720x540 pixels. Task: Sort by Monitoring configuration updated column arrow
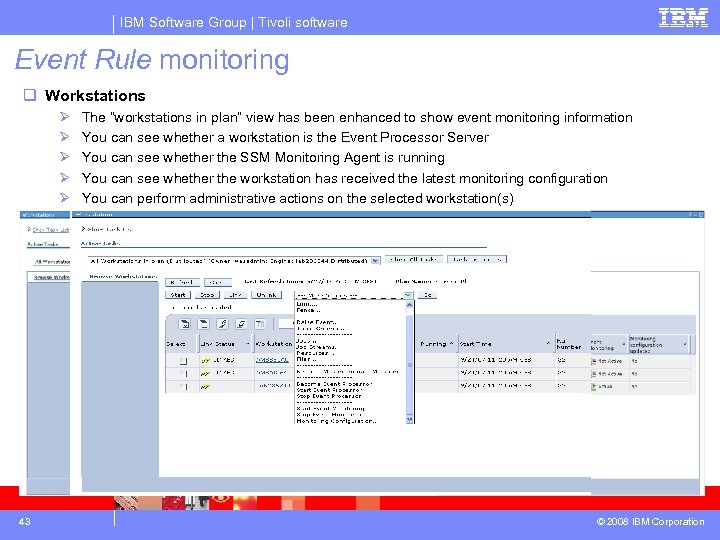pos(685,344)
